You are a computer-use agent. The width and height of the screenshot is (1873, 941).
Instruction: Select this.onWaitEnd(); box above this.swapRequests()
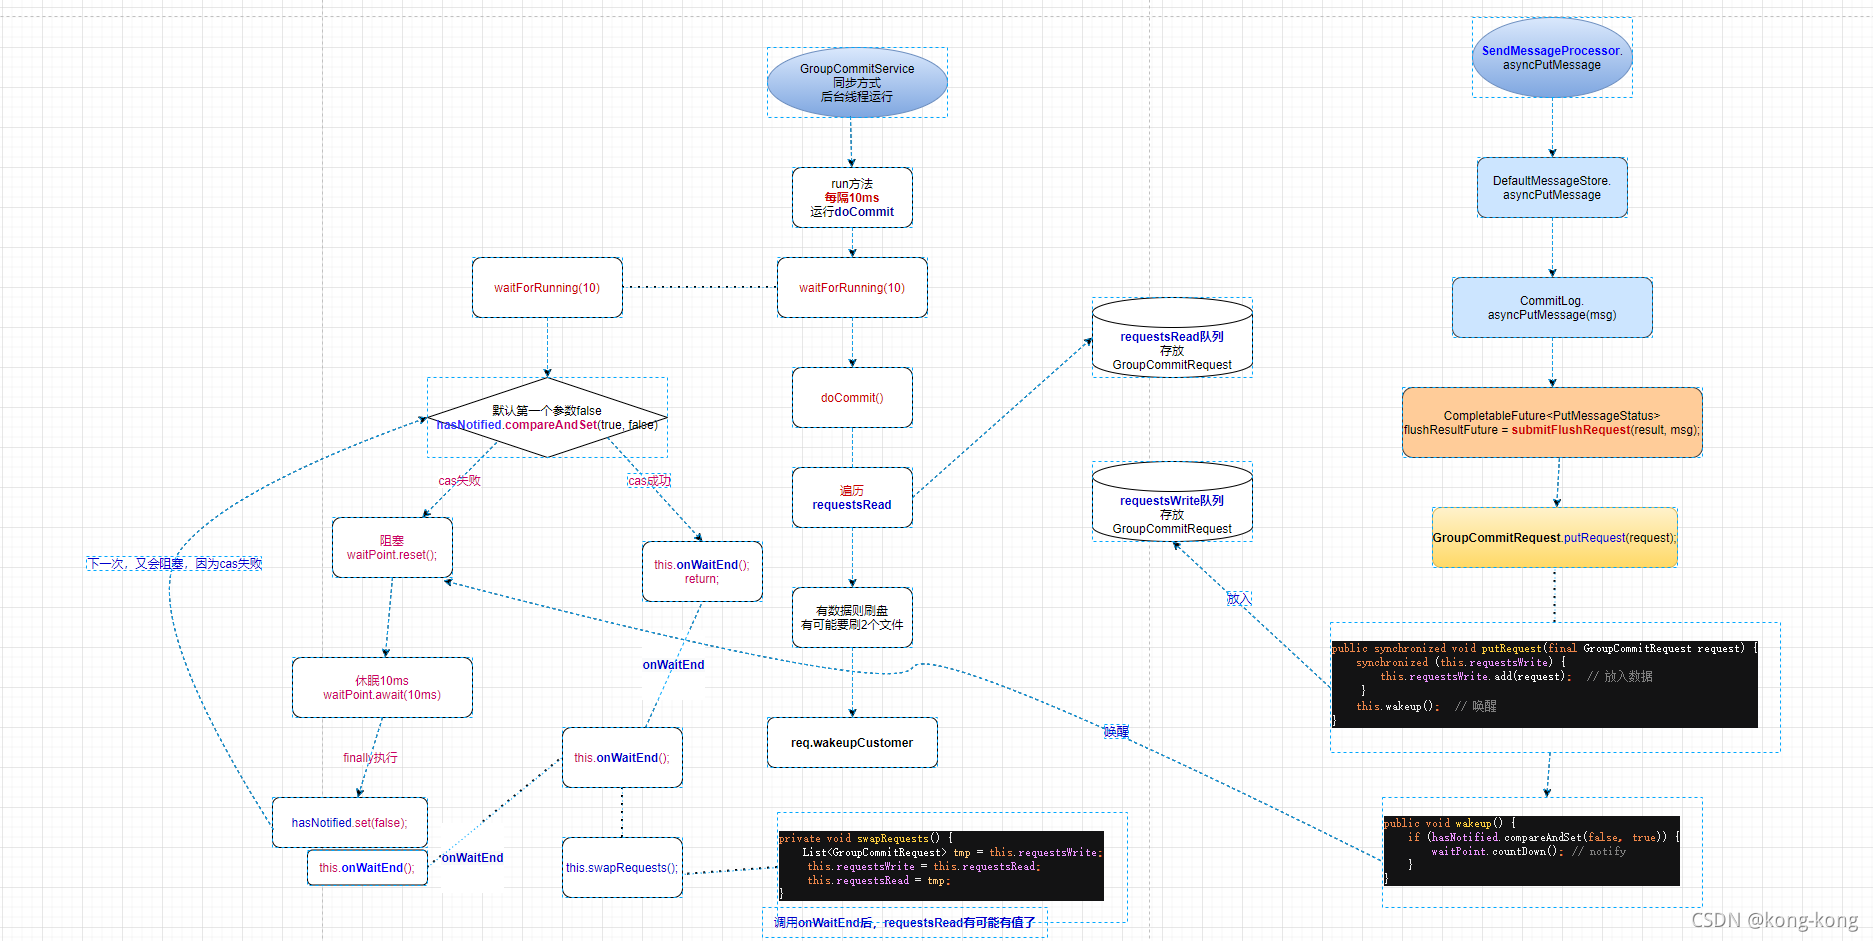[x=622, y=758]
